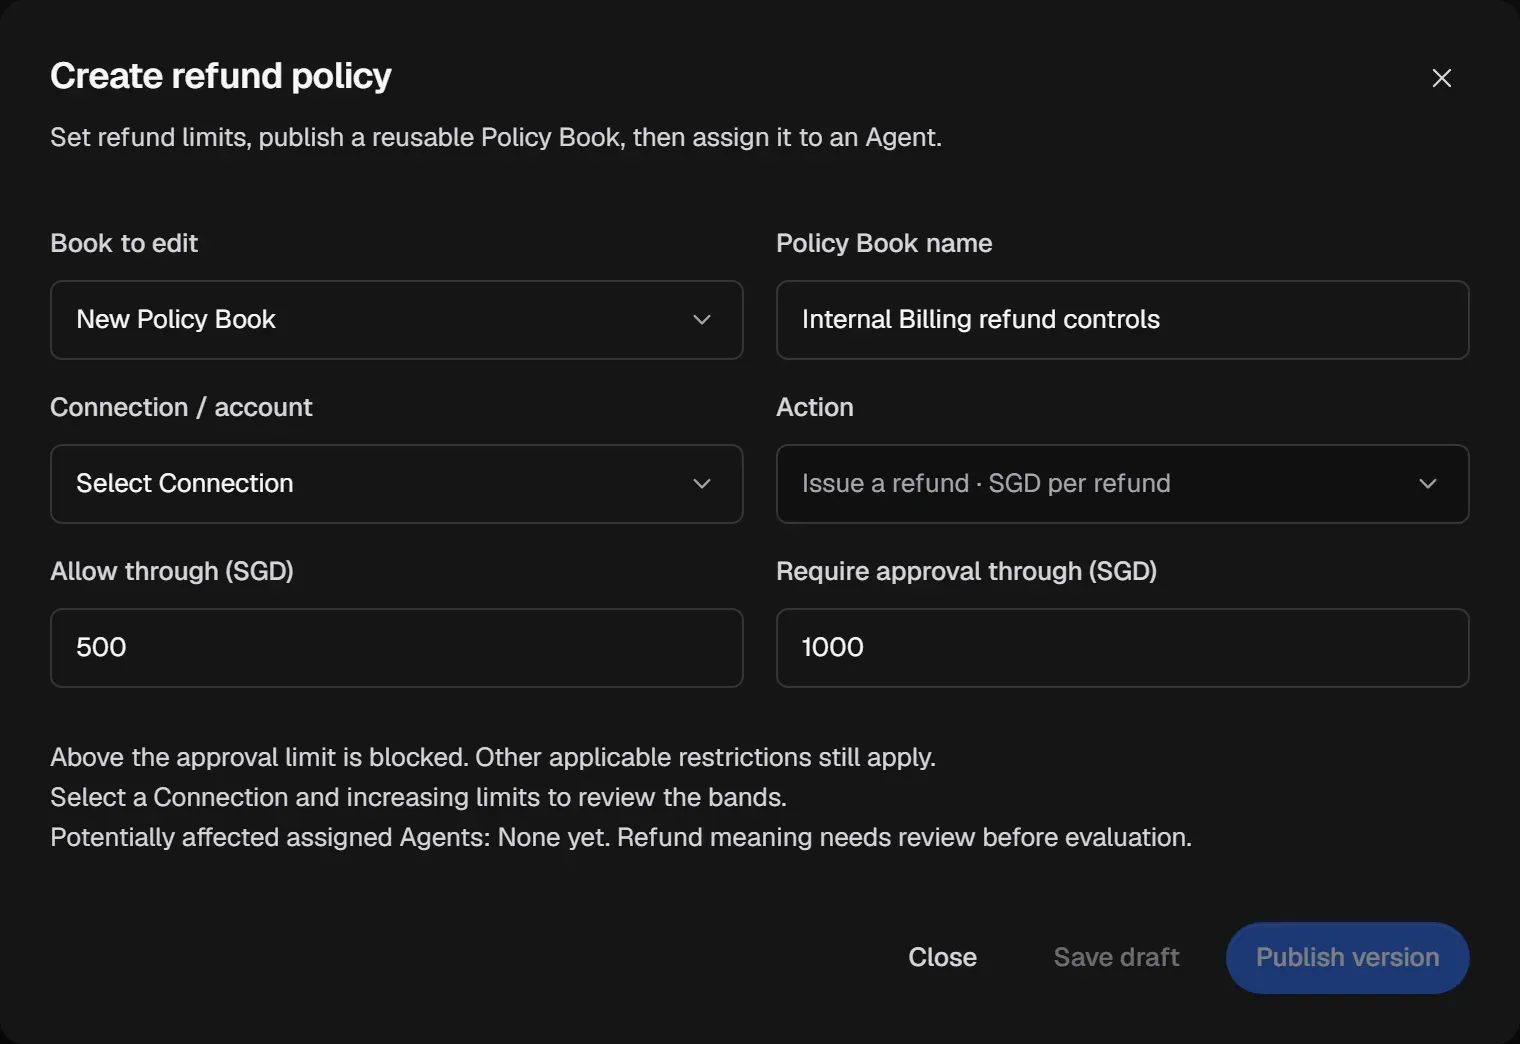1520x1044 pixels.
Task: Close the Create refund policy dialog with X
Action: pyautogui.click(x=1441, y=78)
